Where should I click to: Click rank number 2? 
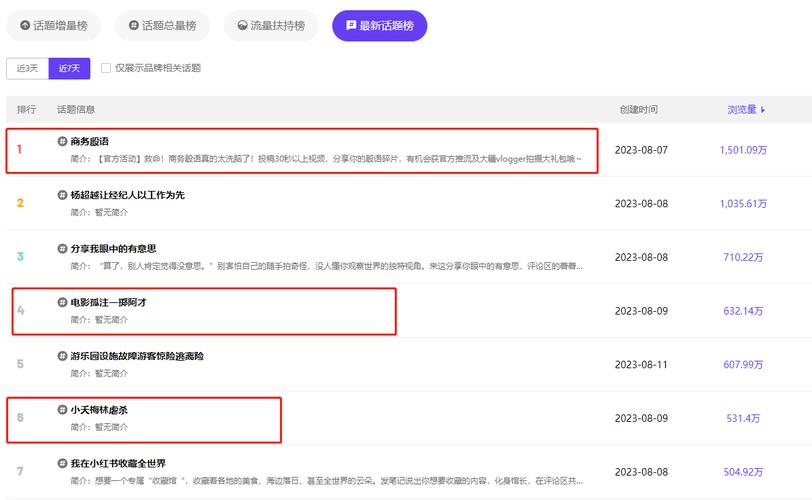coord(20,203)
